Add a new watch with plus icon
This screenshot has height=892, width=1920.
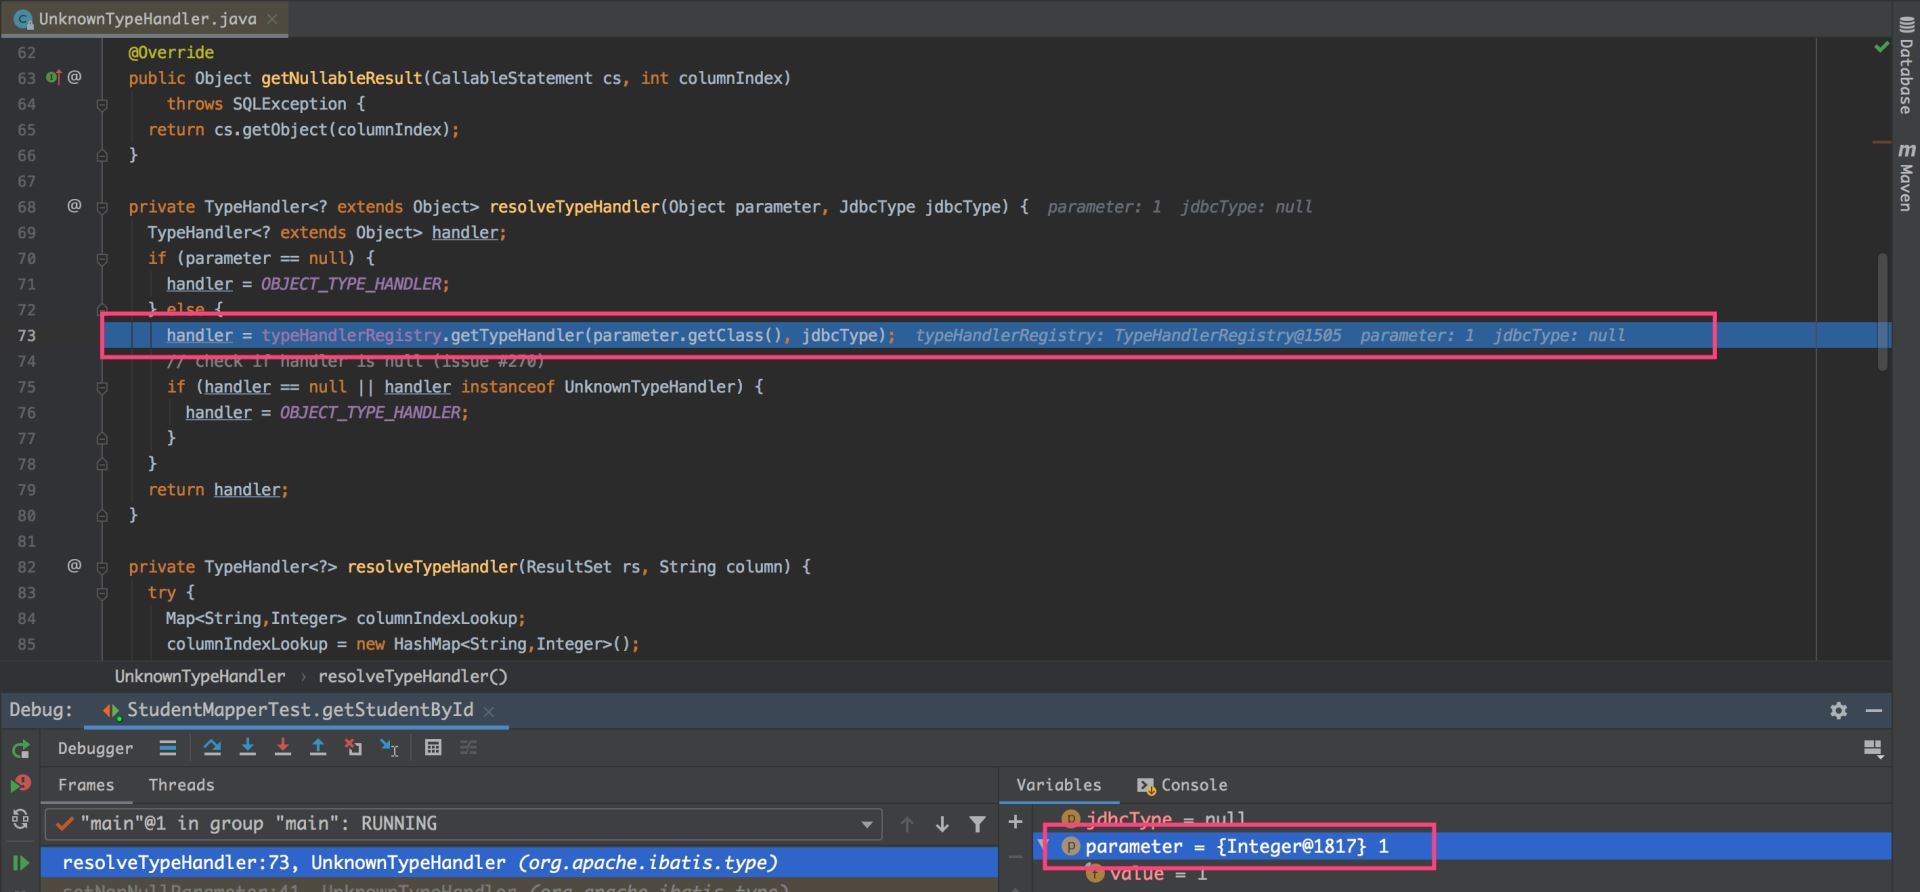tap(1015, 822)
